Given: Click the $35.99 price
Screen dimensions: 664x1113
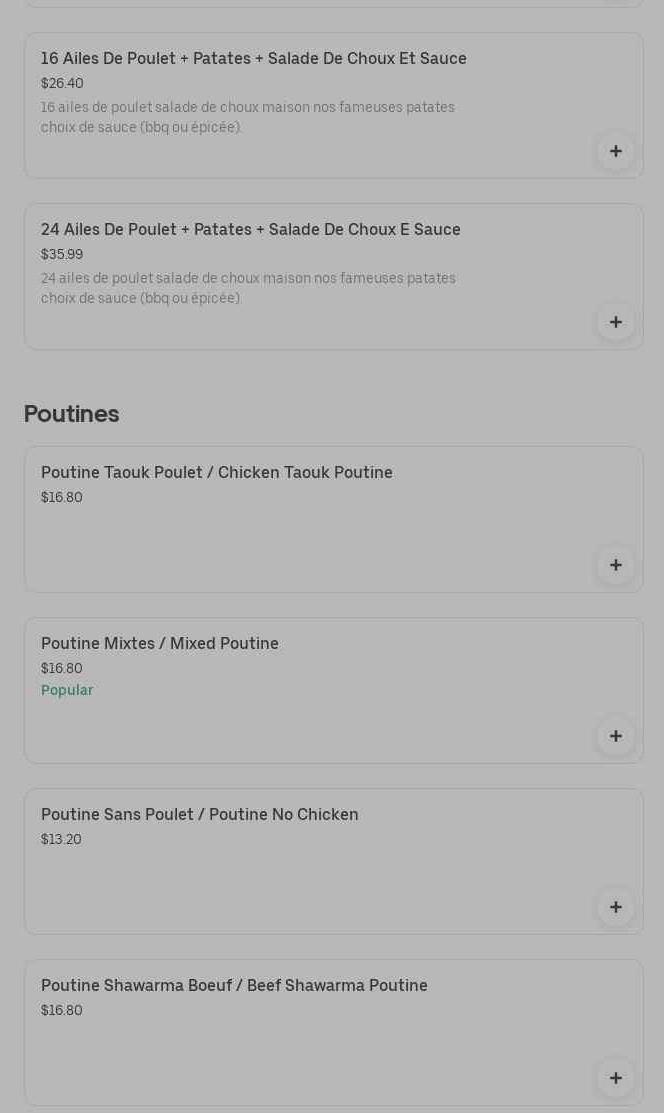Looking at the screenshot, I should (x=62, y=254).
